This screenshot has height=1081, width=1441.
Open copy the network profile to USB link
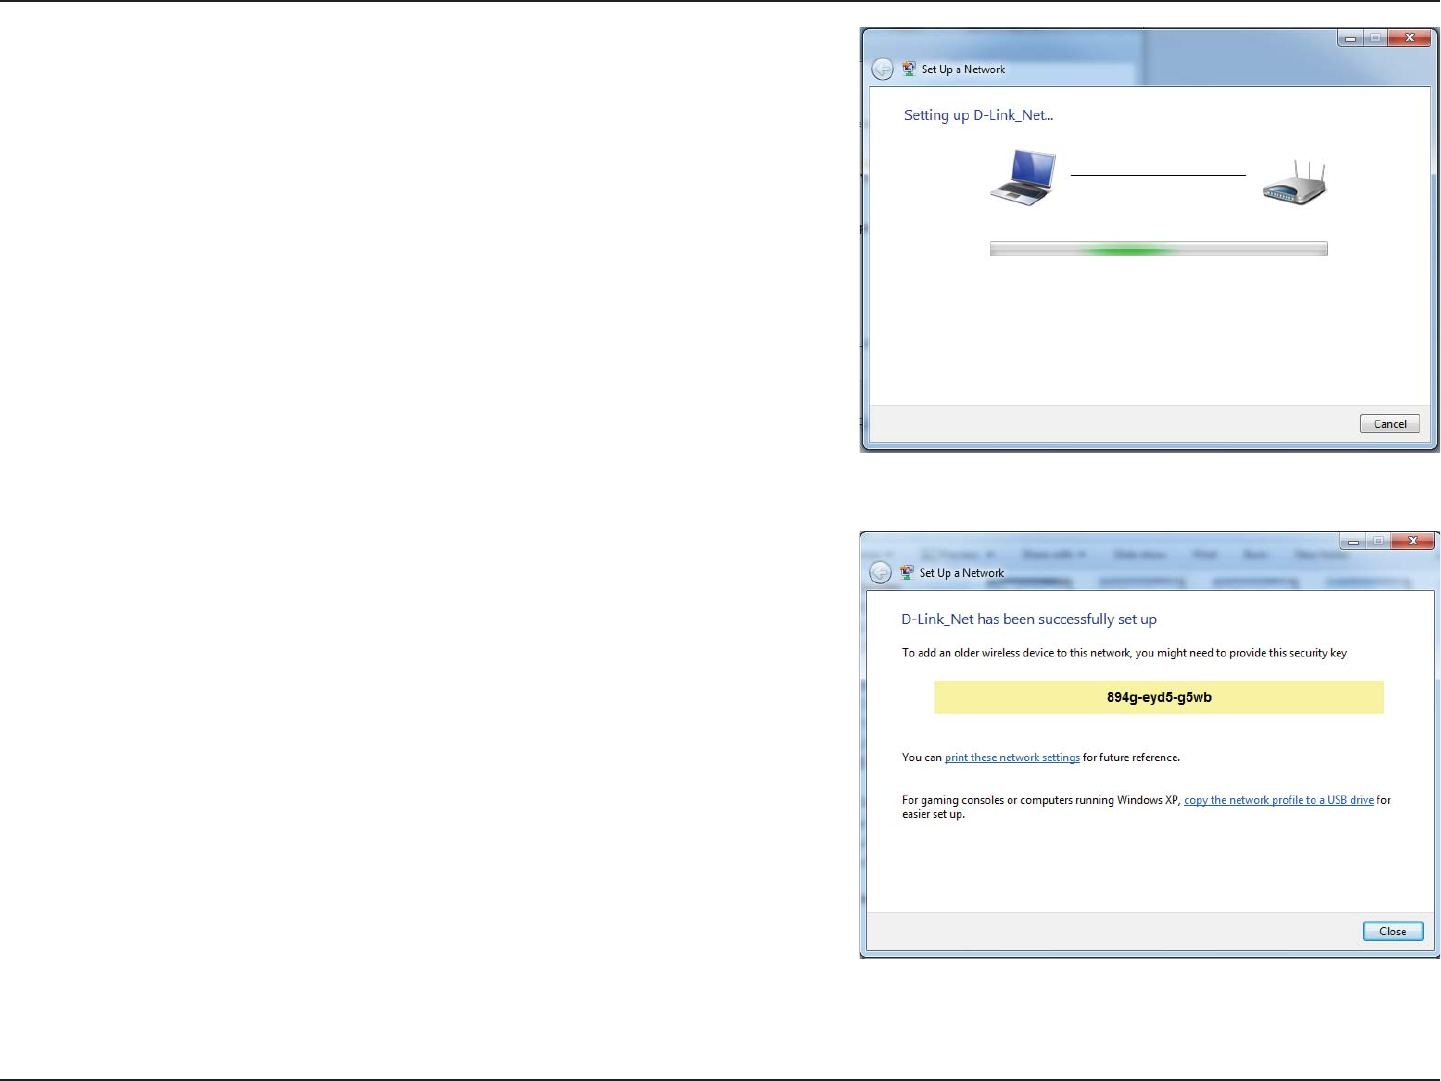[1278, 800]
